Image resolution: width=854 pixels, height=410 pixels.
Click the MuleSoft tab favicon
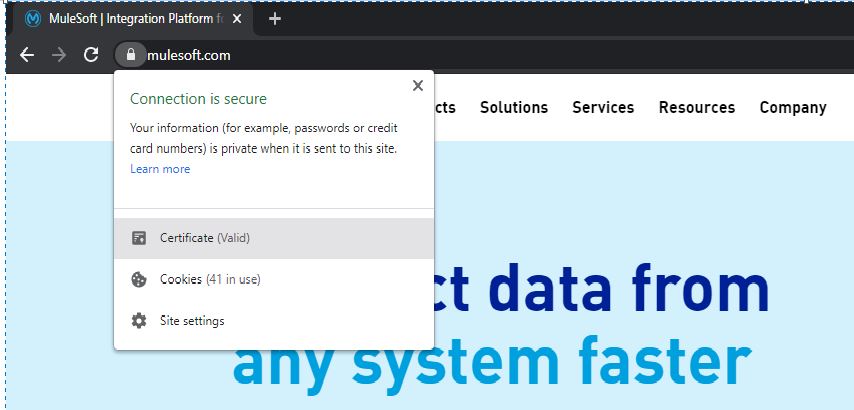(x=33, y=19)
